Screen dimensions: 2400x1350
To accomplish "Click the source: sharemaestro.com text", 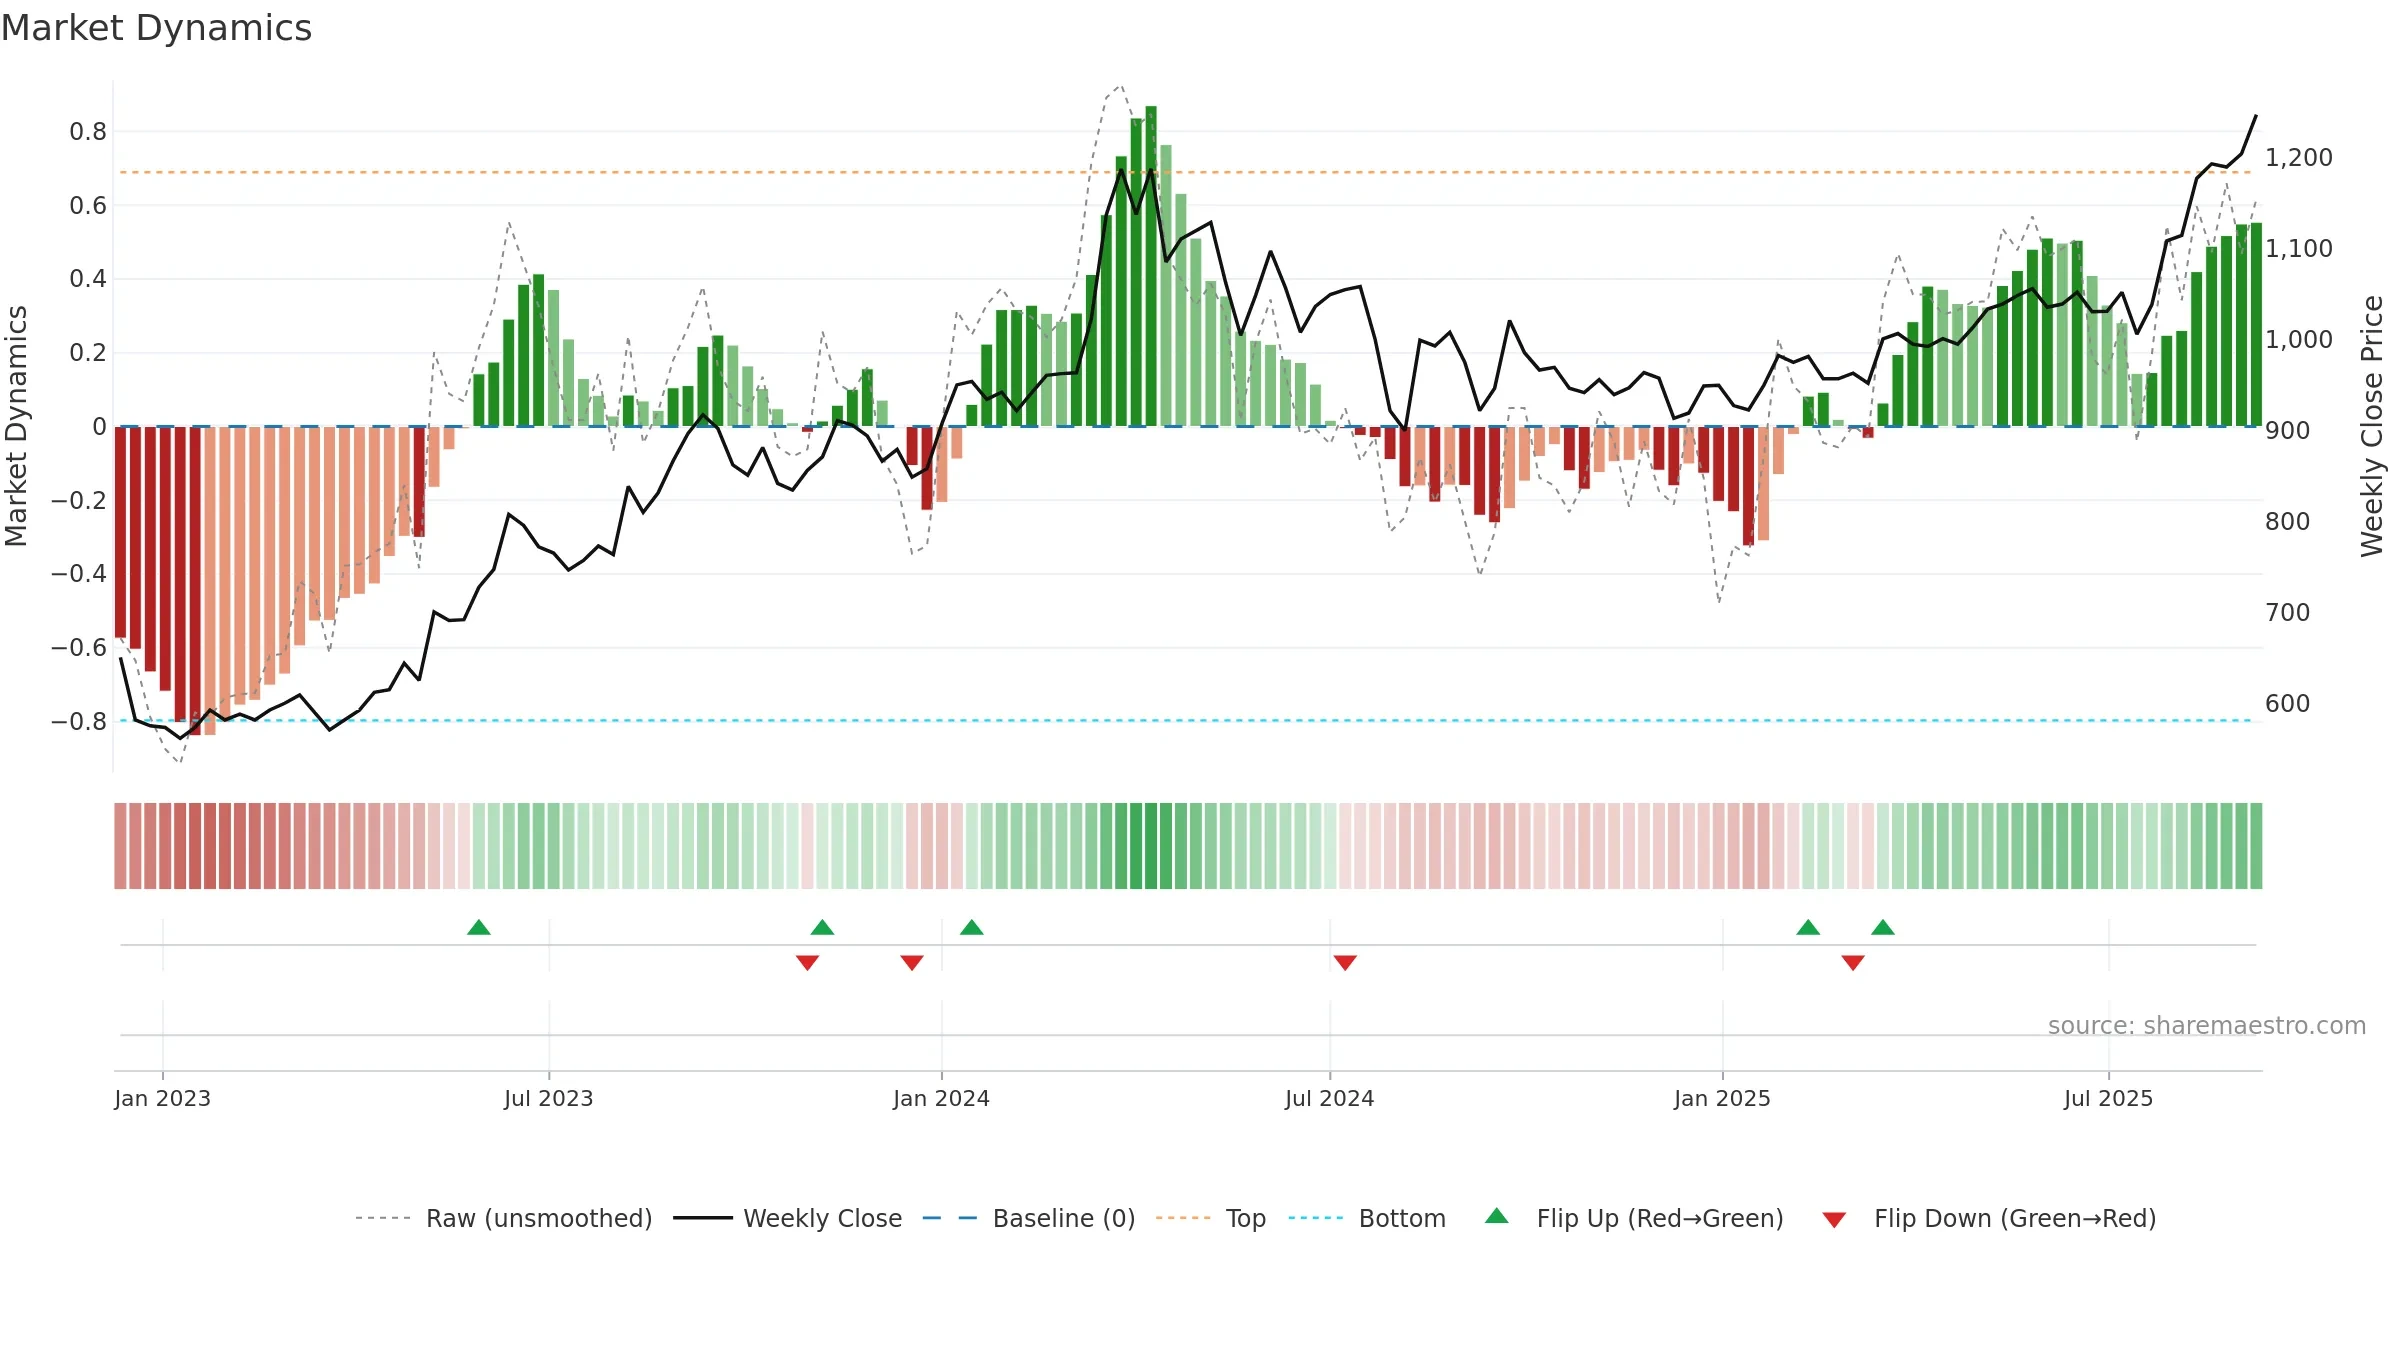I will point(2207,1025).
